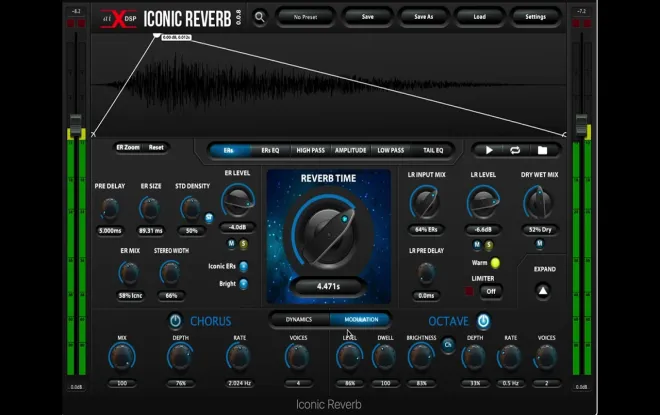Click the ER Mix knob
The width and height of the screenshot is (660, 415).
point(129,273)
